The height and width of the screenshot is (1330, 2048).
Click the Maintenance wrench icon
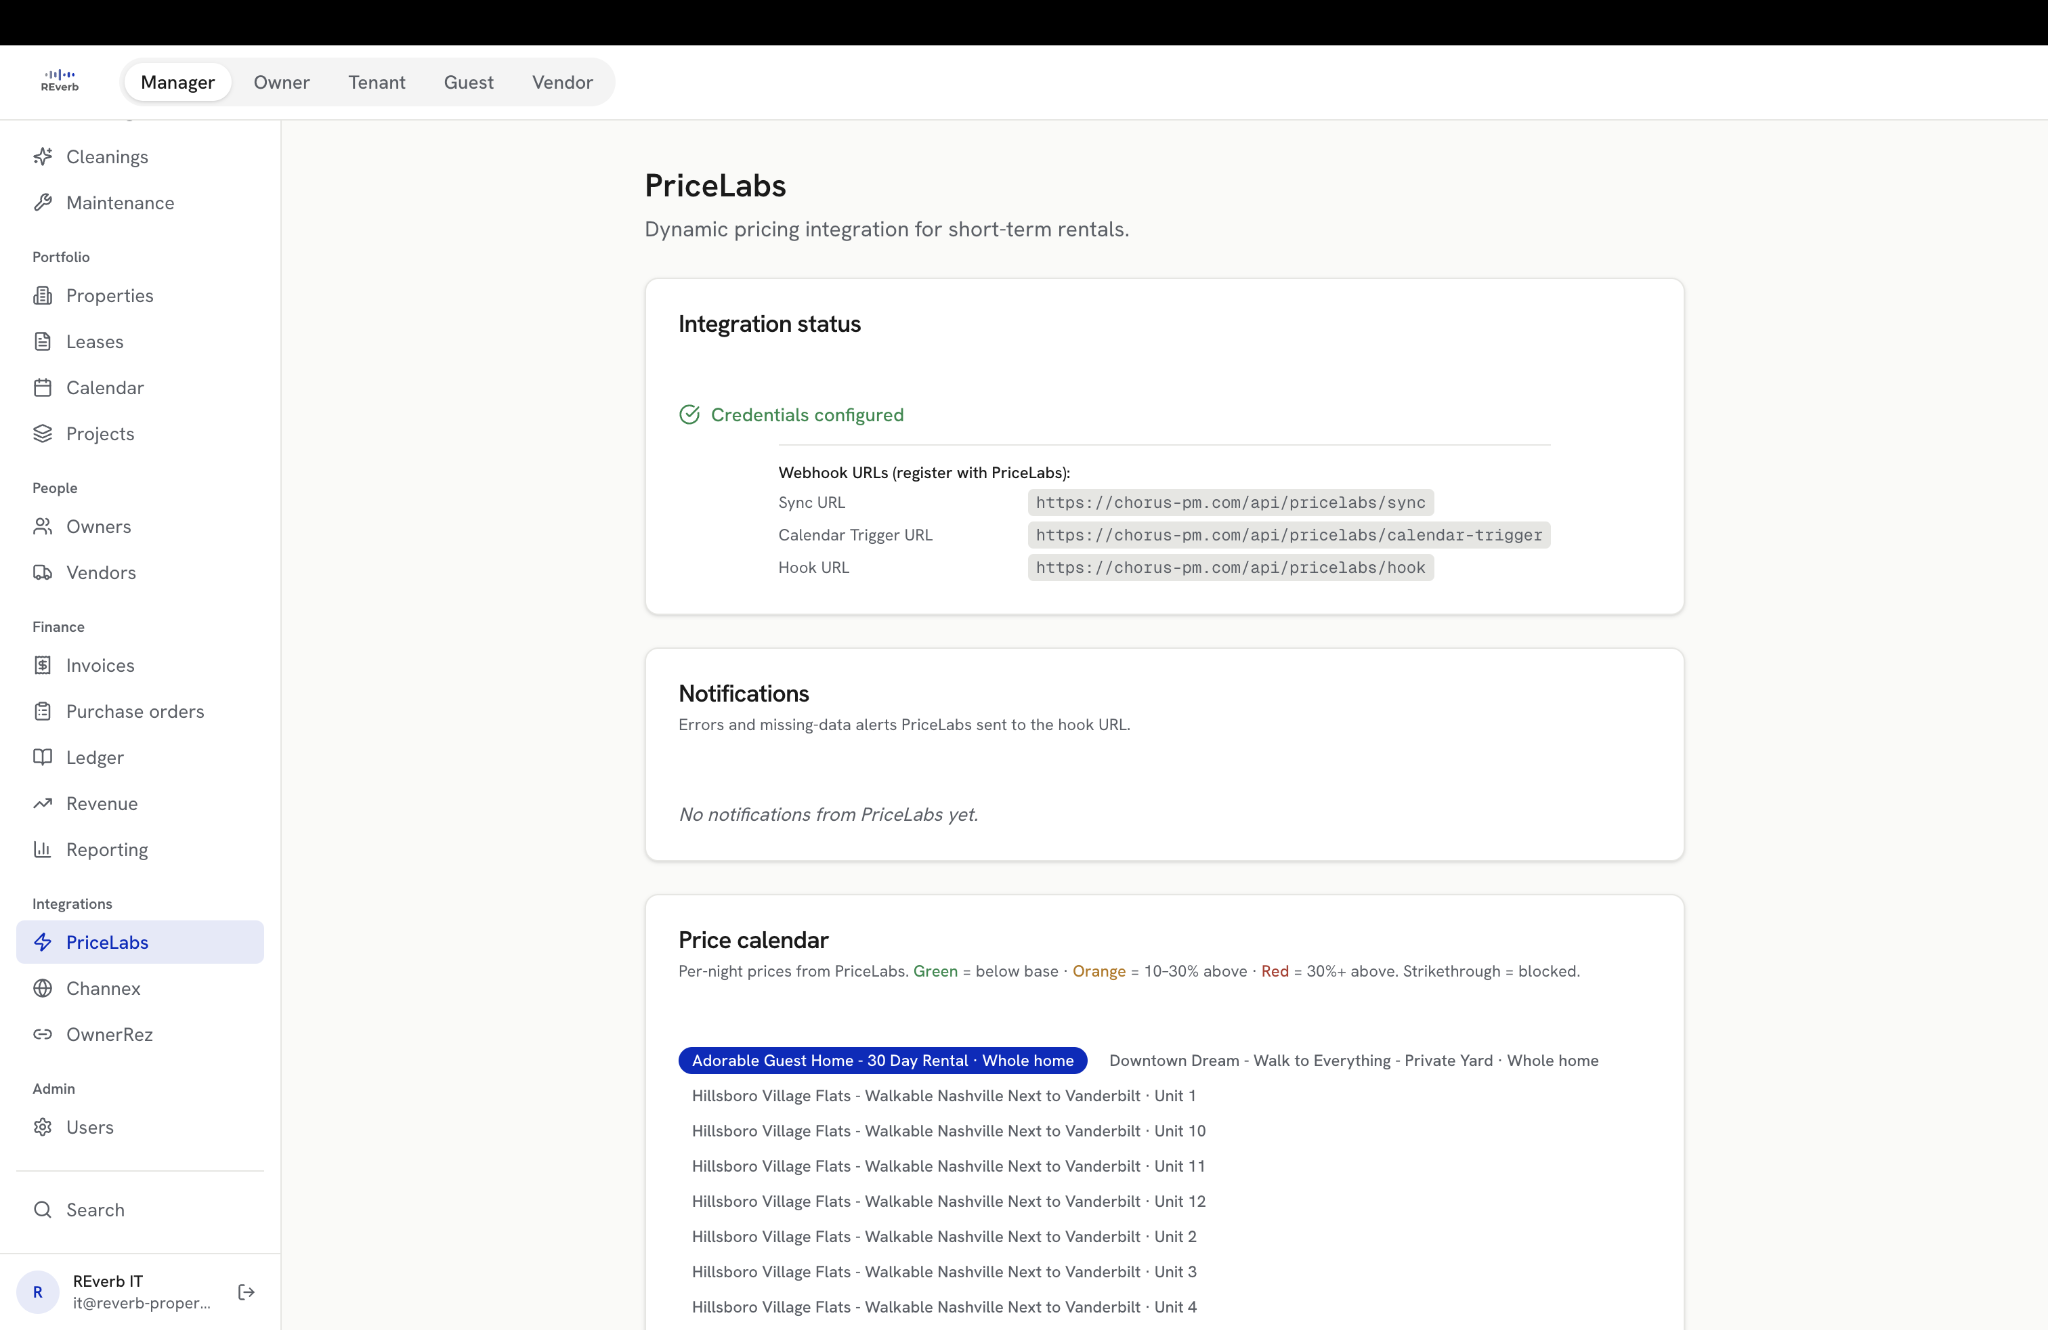click(43, 203)
